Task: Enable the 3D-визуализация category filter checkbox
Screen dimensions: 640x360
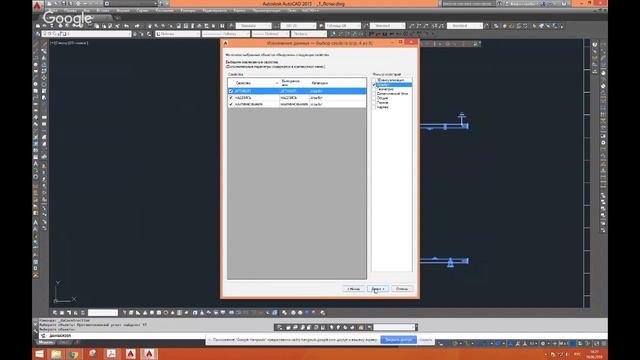Action: pos(374,80)
